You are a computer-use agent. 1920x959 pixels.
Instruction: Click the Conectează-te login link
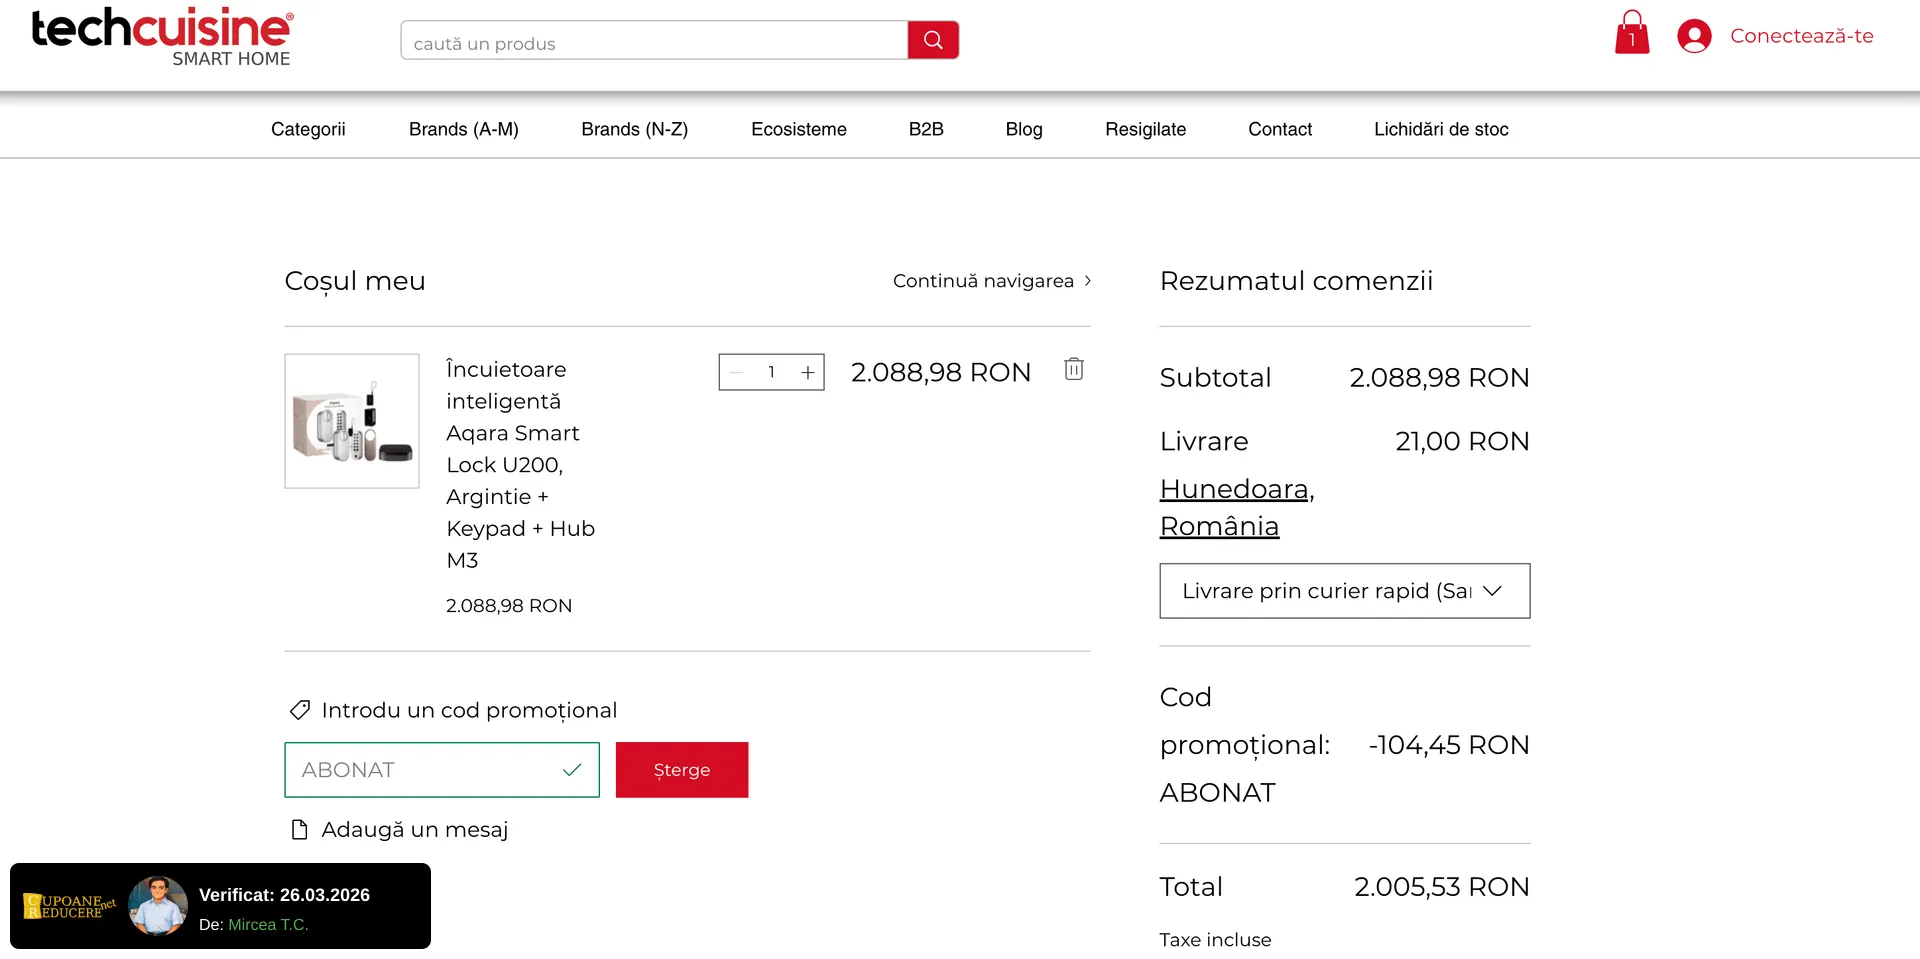1801,36
